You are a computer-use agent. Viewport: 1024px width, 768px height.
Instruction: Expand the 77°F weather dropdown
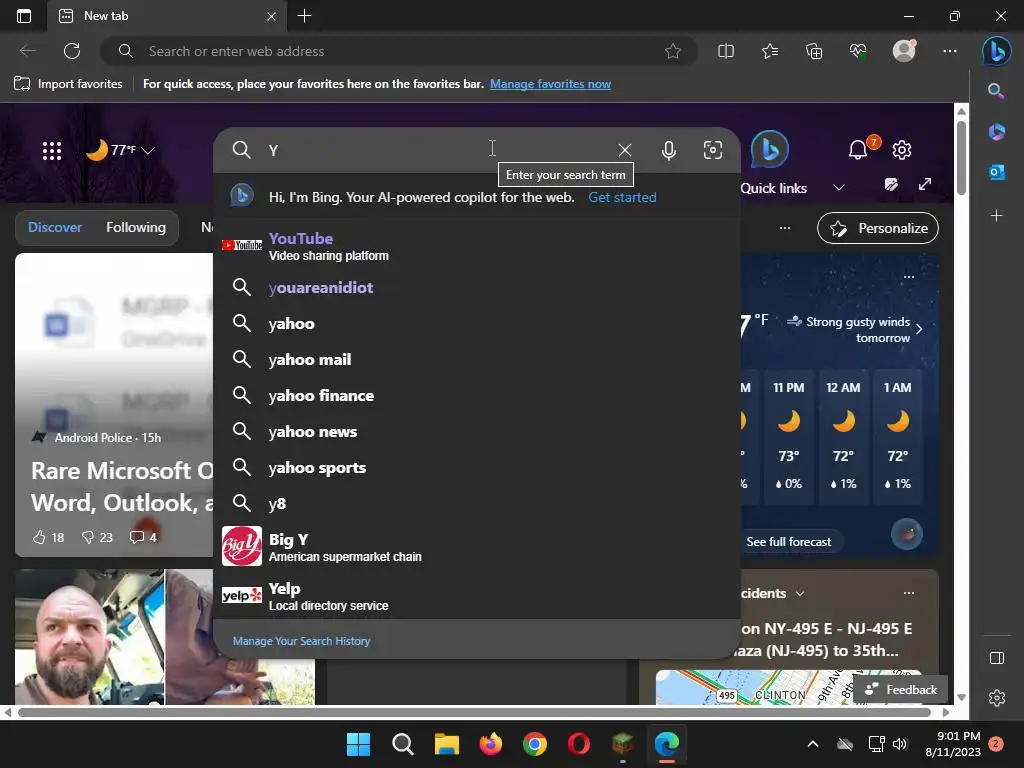click(x=121, y=150)
